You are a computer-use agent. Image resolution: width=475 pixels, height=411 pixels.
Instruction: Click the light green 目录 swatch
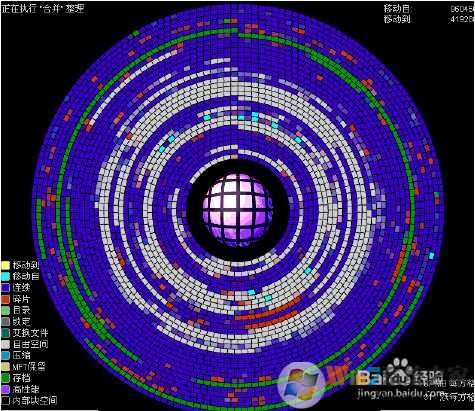[x=6, y=310]
